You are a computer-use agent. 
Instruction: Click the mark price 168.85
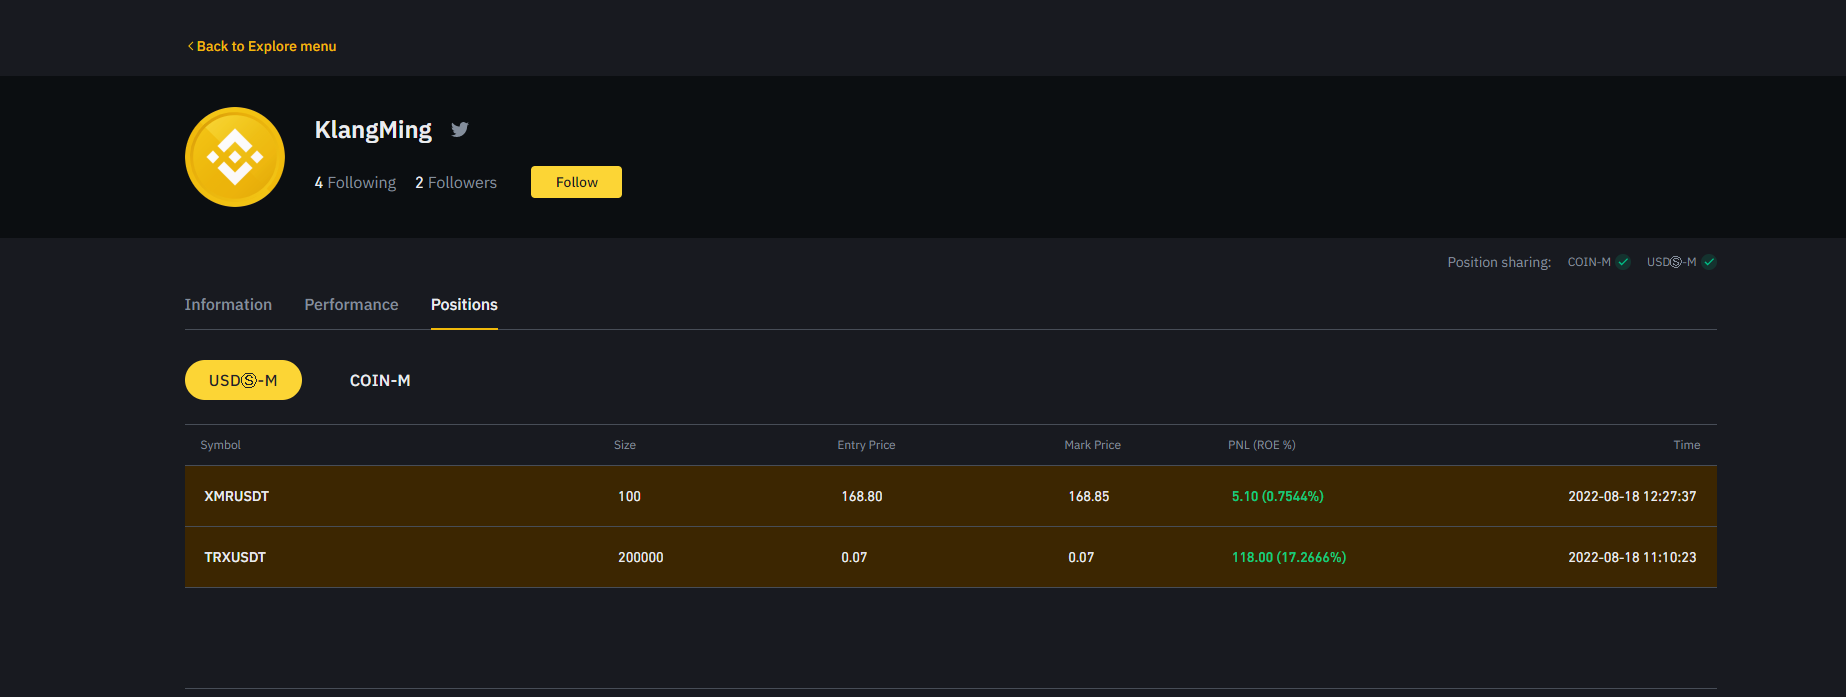(x=1089, y=496)
